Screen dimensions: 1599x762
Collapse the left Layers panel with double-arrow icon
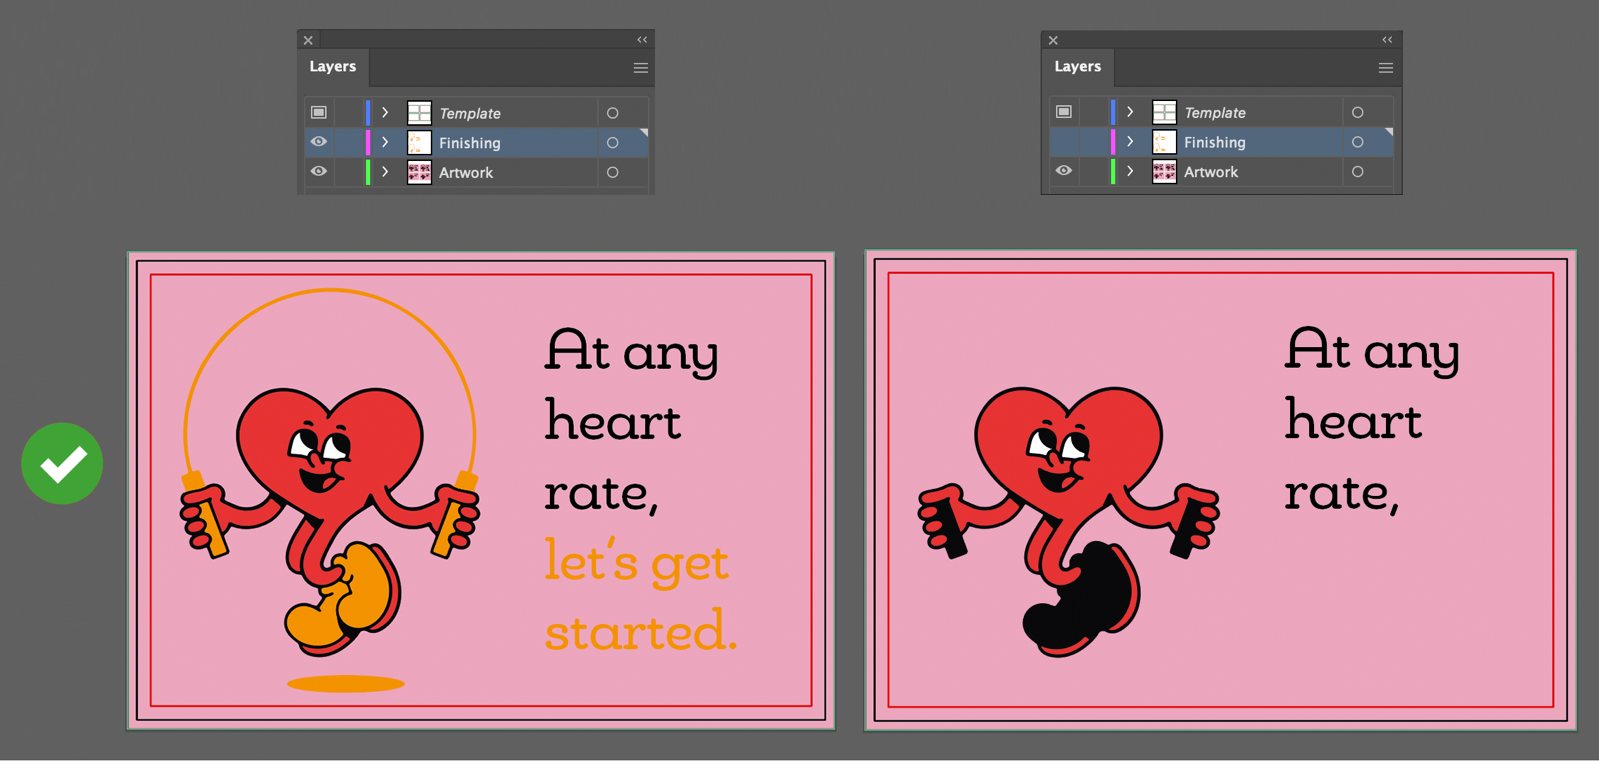pos(642,40)
